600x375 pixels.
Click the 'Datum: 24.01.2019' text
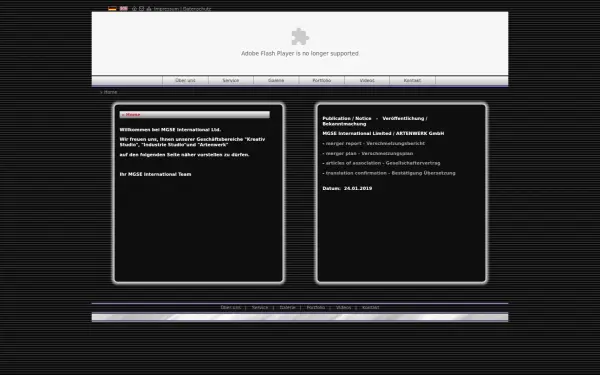(347, 188)
